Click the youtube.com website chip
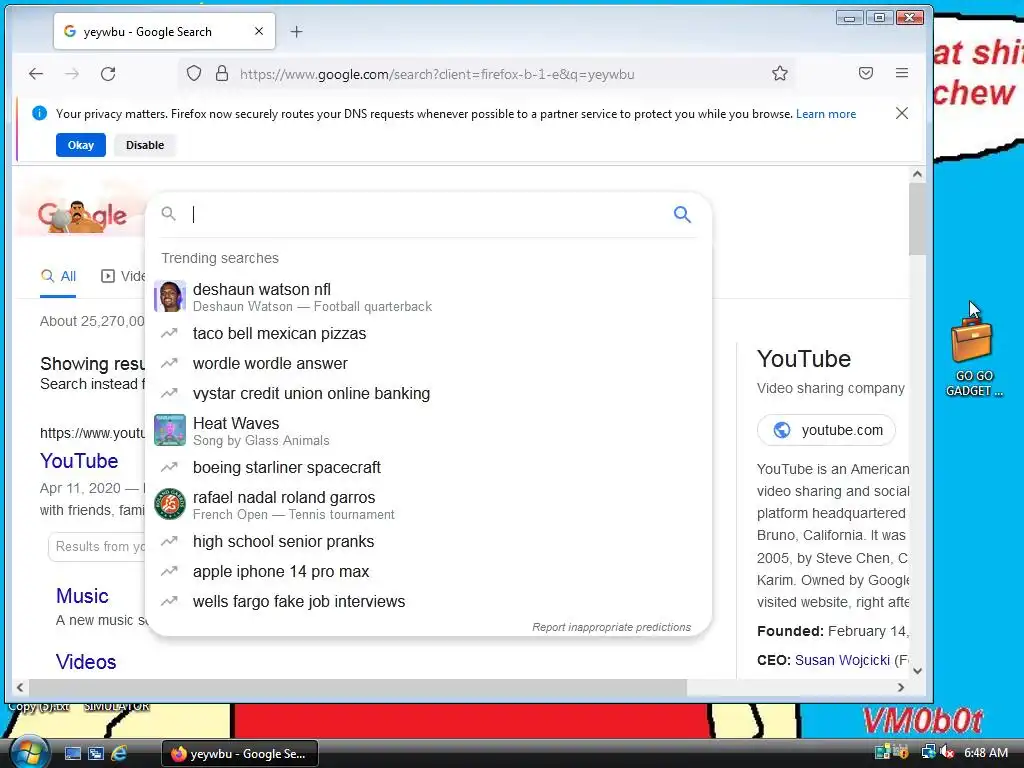The width and height of the screenshot is (1024, 768). [826, 430]
